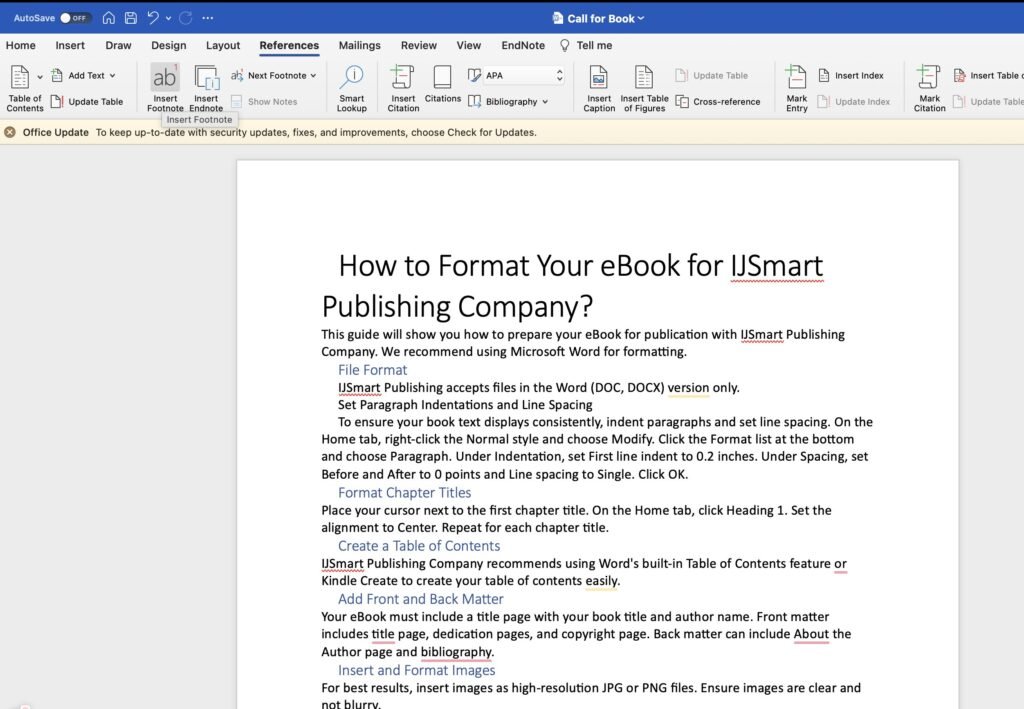The height and width of the screenshot is (709, 1024).
Task: Click the Insert Index button
Action: tap(851, 76)
